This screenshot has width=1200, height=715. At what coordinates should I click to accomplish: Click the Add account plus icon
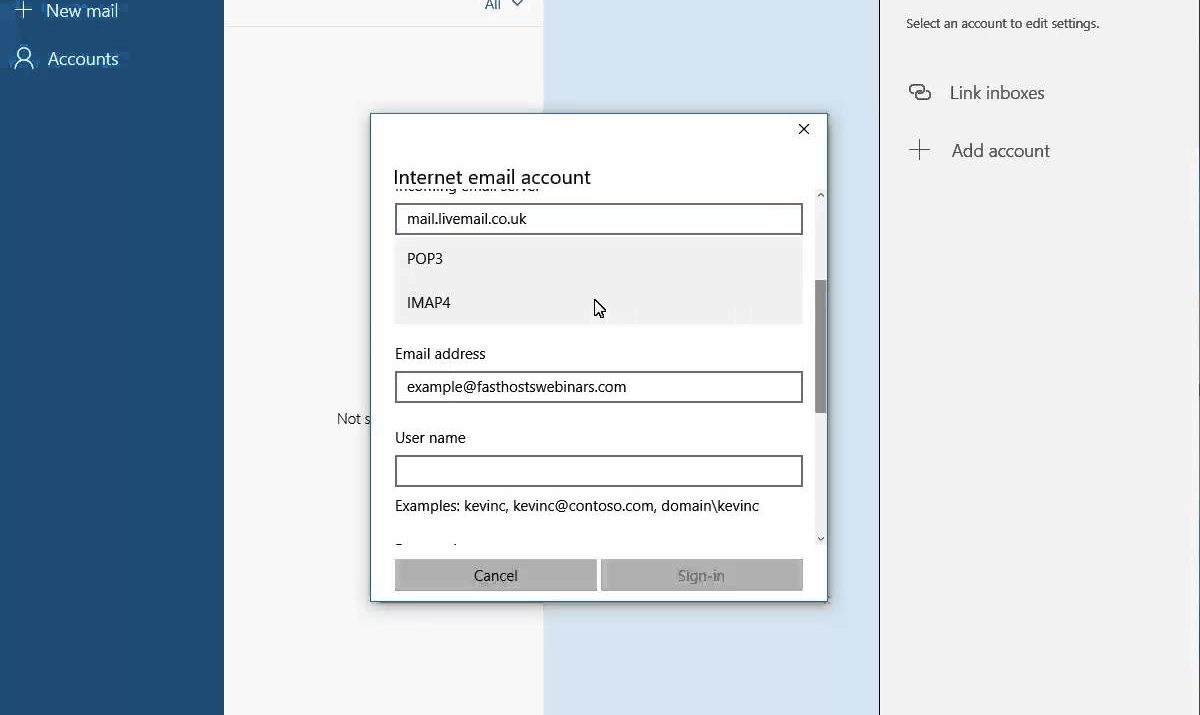(919, 151)
